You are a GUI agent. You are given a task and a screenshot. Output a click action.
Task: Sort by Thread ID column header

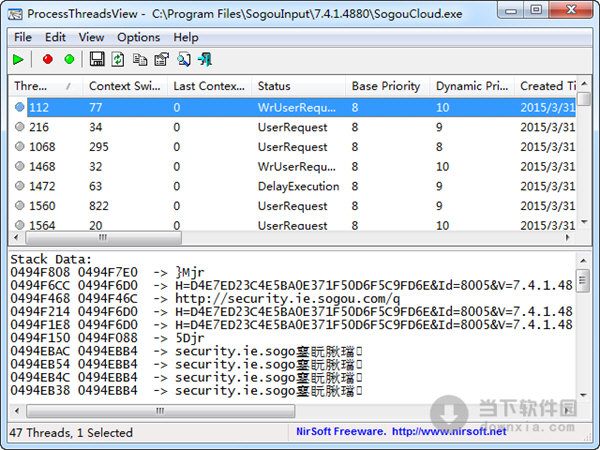pos(46,86)
